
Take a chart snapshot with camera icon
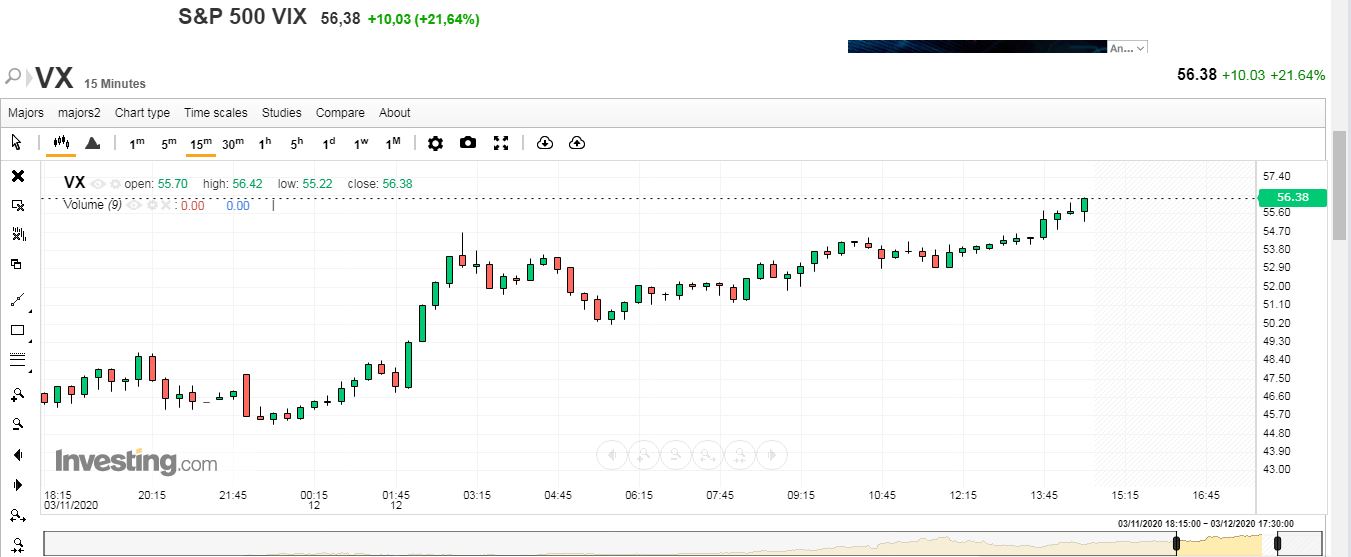click(x=468, y=143)
